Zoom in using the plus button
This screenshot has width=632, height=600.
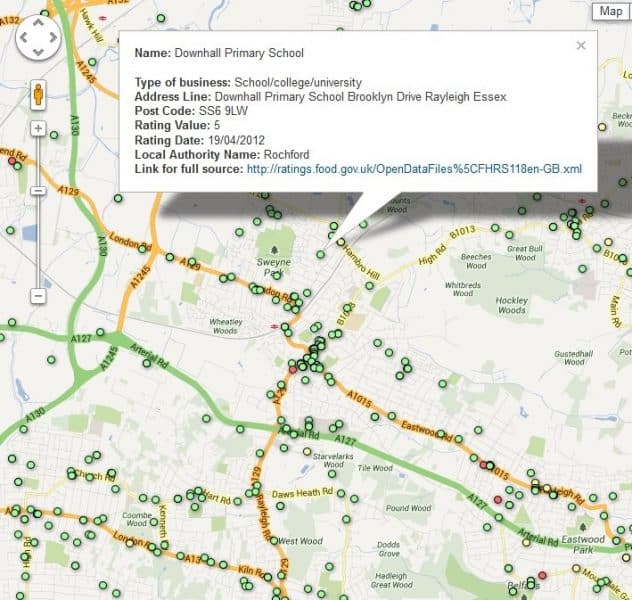pos(38,129)
